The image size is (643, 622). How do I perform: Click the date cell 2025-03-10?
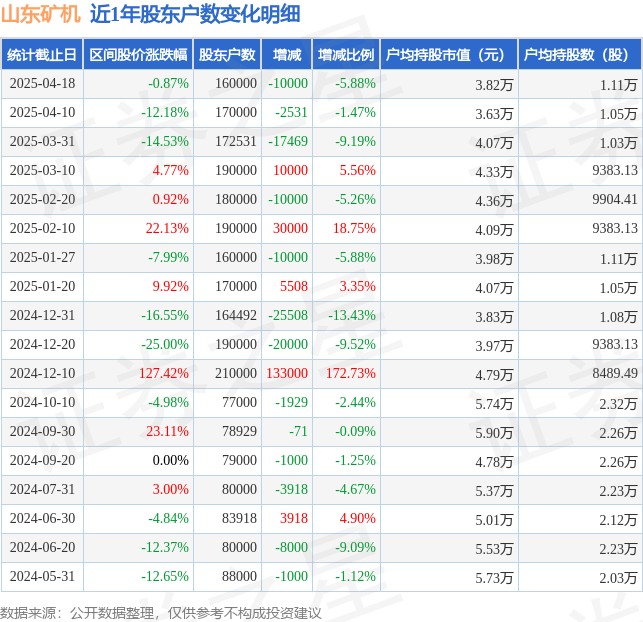(x=43, y=170)
